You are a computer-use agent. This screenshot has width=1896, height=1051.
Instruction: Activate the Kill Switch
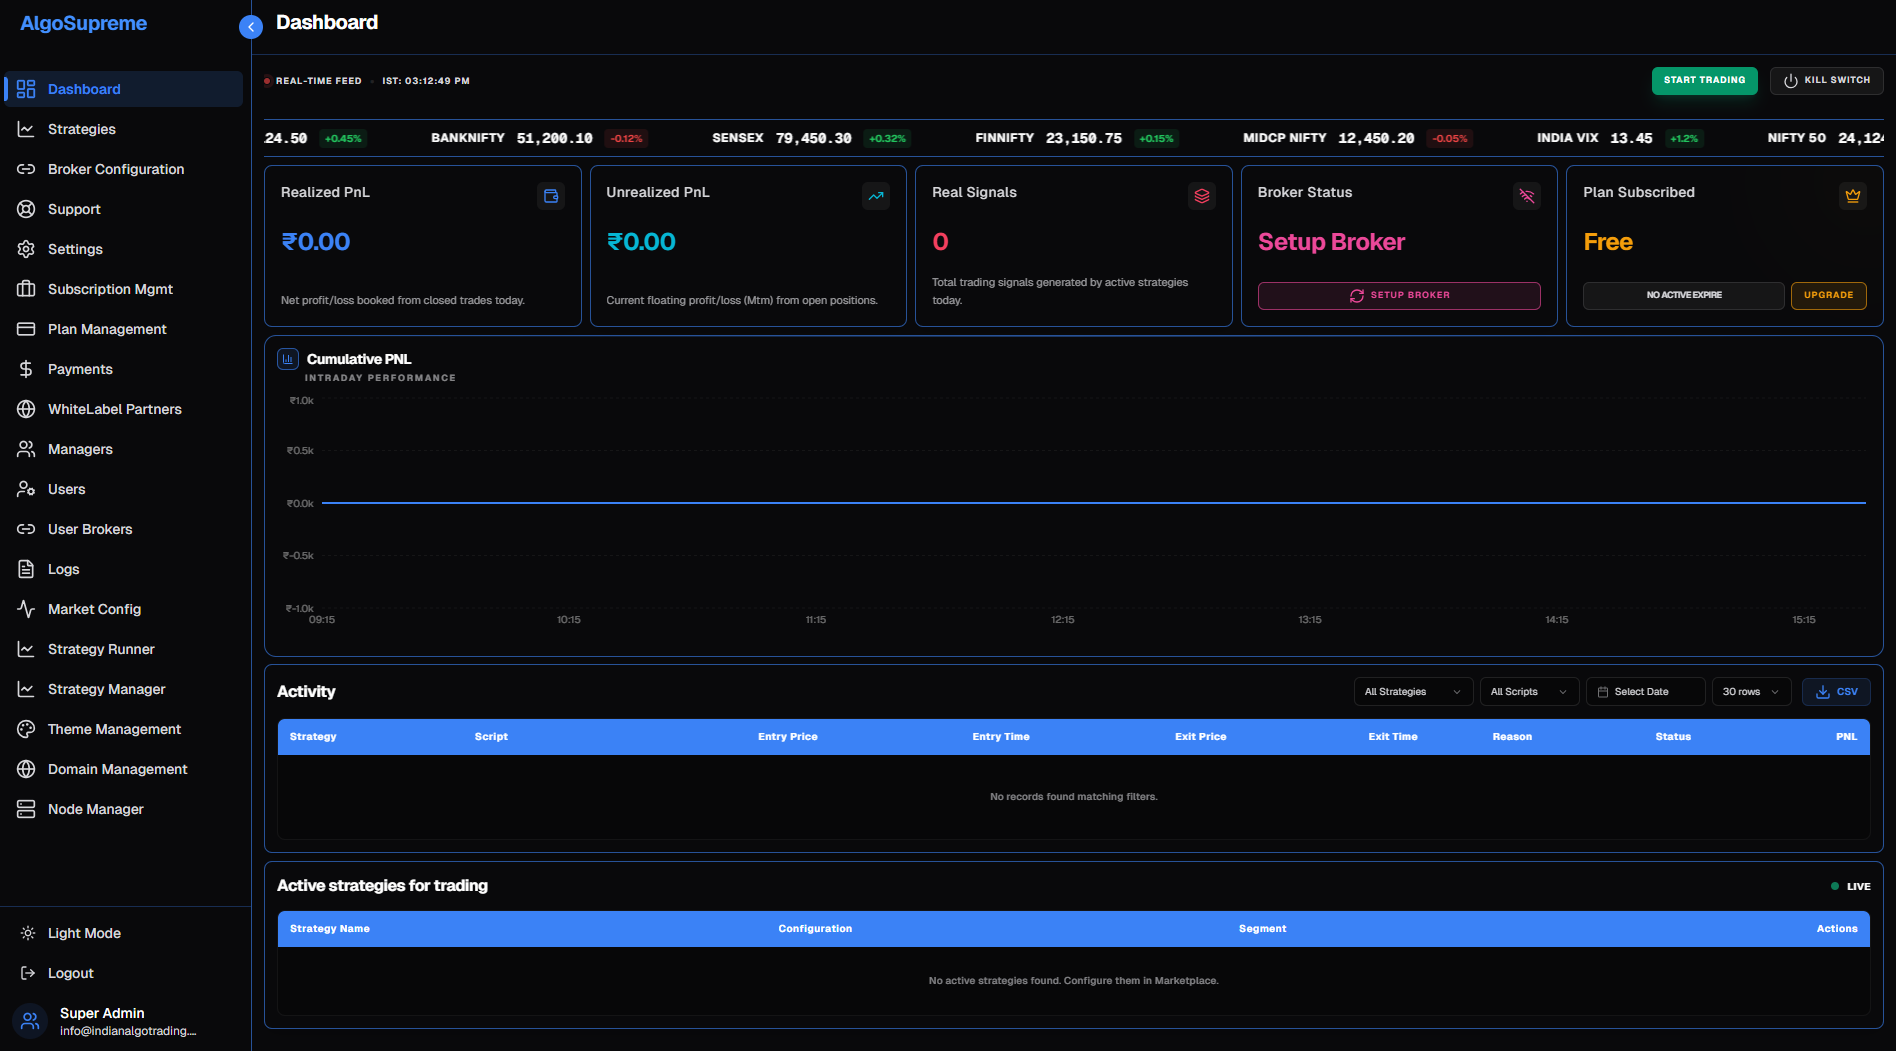click(1826, 80)
